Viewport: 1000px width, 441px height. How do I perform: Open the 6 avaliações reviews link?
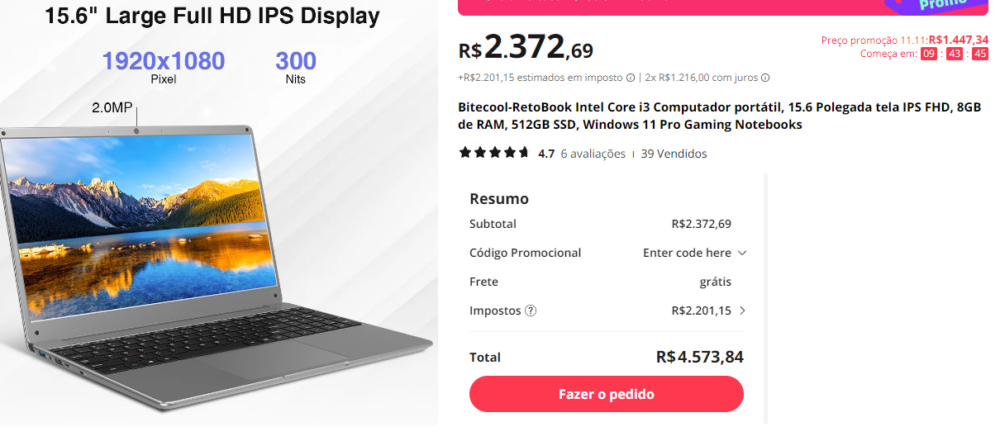[x=593, y=154]
